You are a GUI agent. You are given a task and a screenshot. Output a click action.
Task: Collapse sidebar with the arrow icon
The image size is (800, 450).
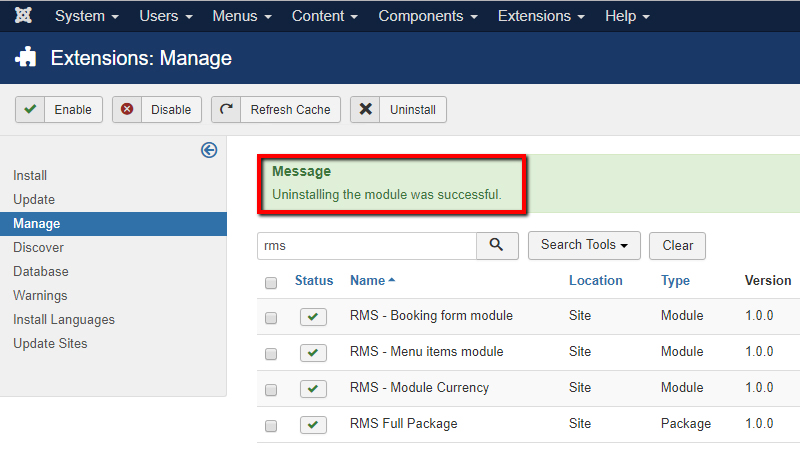coord(209,150)
